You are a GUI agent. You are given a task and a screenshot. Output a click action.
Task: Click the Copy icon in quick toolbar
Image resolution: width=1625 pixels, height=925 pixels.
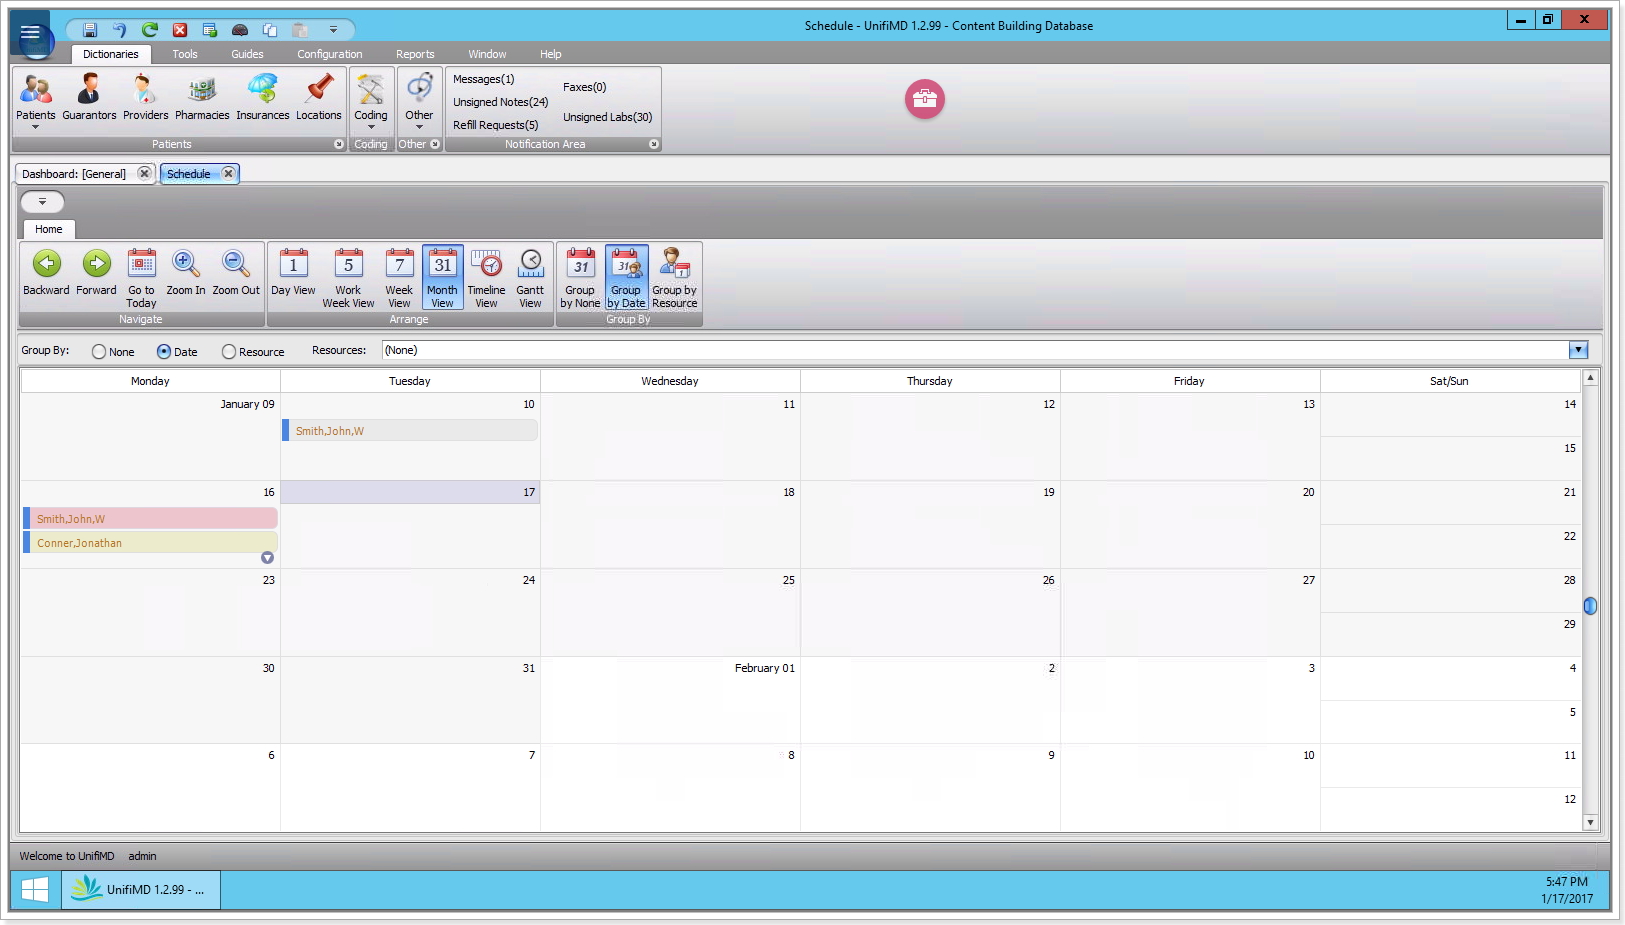click(270, 30)
